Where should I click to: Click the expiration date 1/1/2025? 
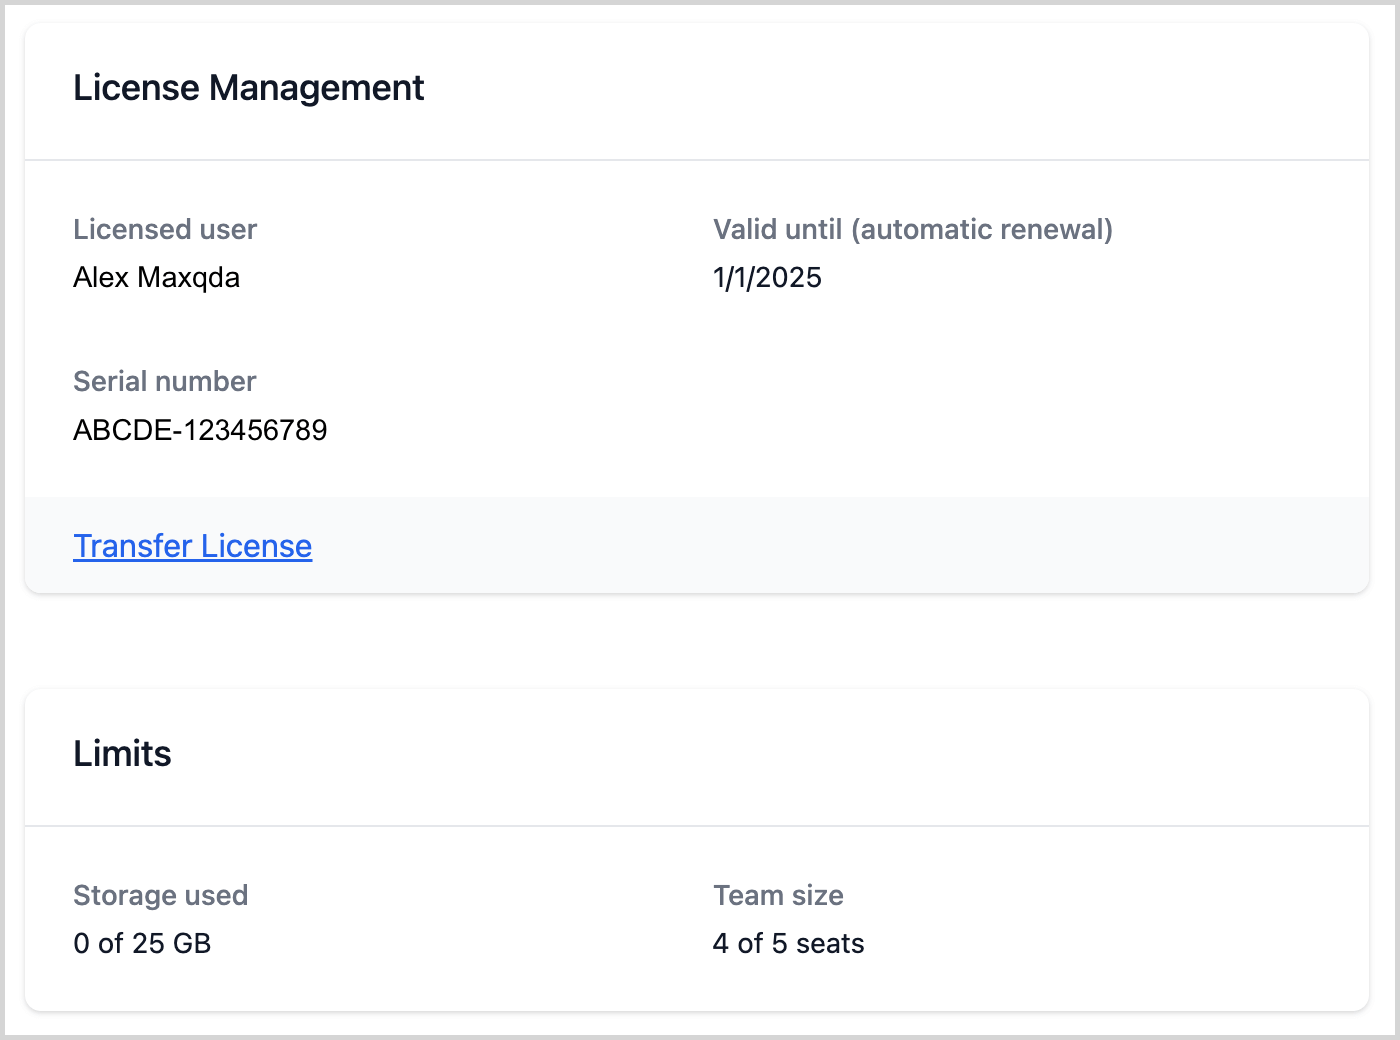(x=766, y=278)
